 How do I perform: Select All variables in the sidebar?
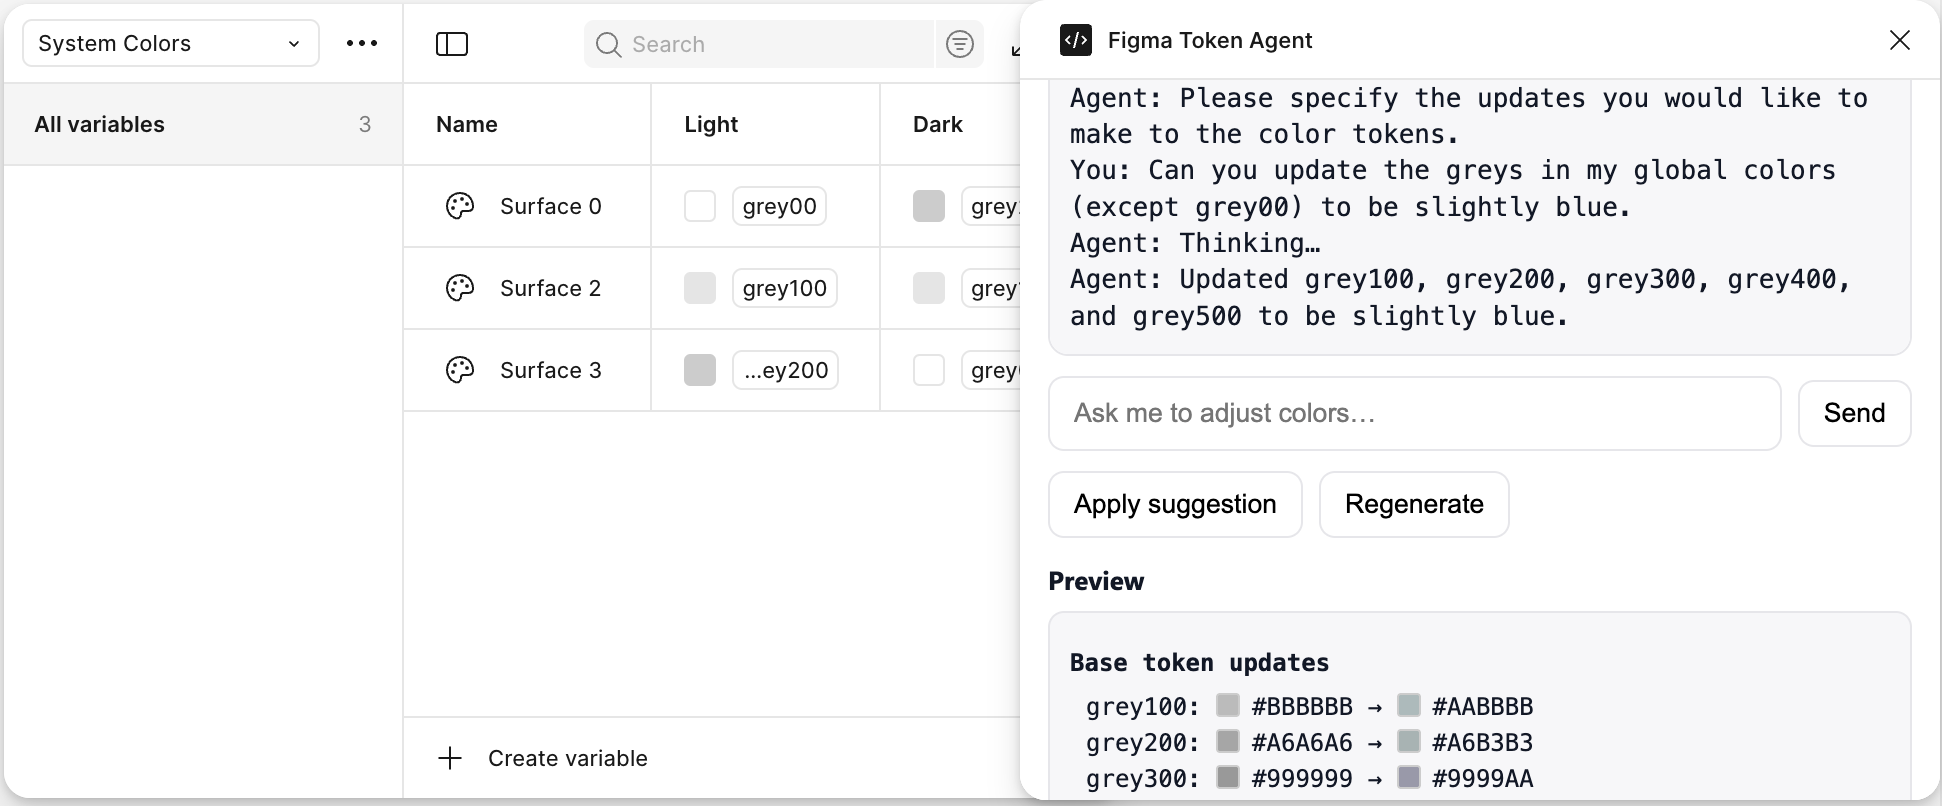(202, 124)
